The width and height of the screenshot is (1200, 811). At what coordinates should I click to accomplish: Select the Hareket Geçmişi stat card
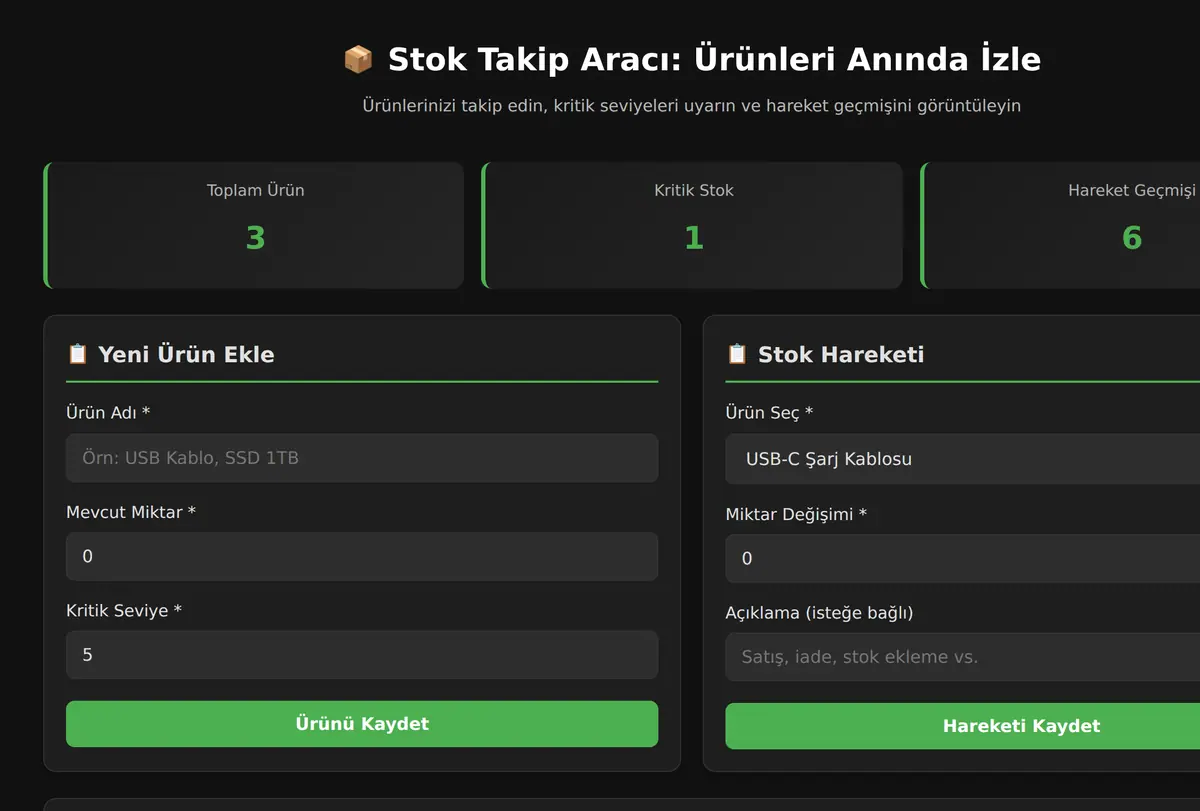tap(1060, 225)
